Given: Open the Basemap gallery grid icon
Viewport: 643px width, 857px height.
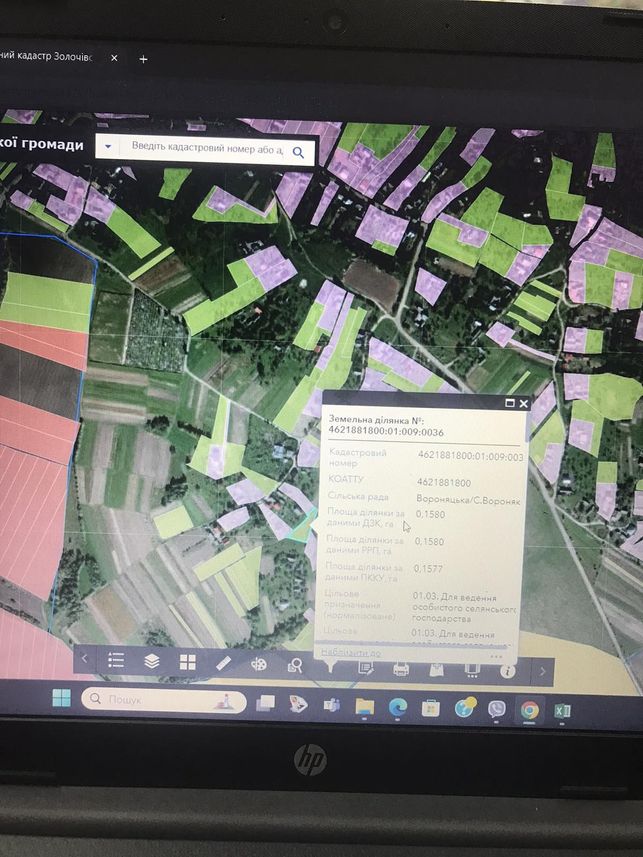Looking at the screenshot, I should (x=188, y=662).
